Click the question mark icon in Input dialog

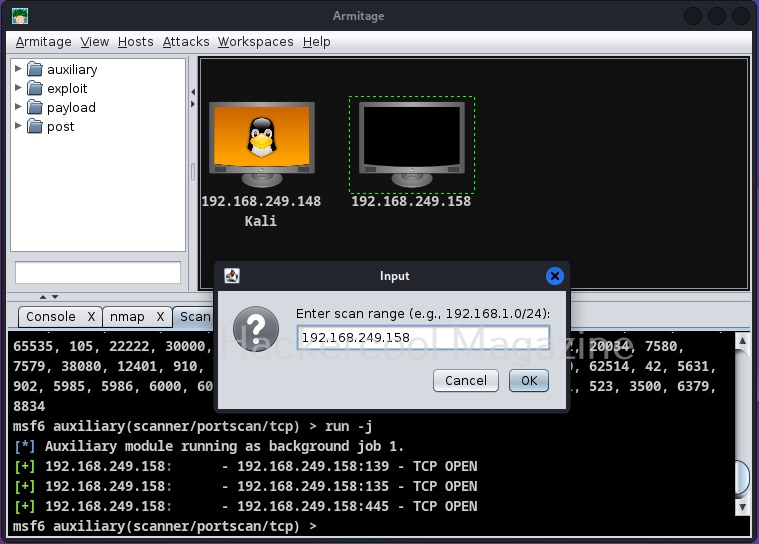point(256,329)
